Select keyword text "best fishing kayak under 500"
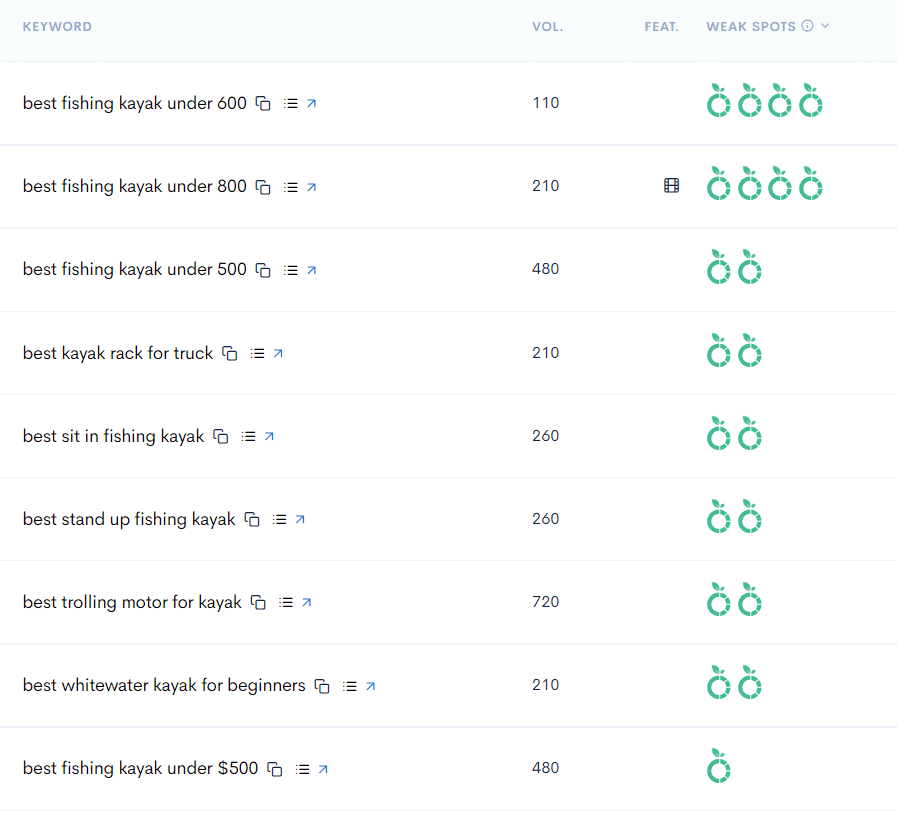The height and width of the screenshot is (816, 897). 133,269
